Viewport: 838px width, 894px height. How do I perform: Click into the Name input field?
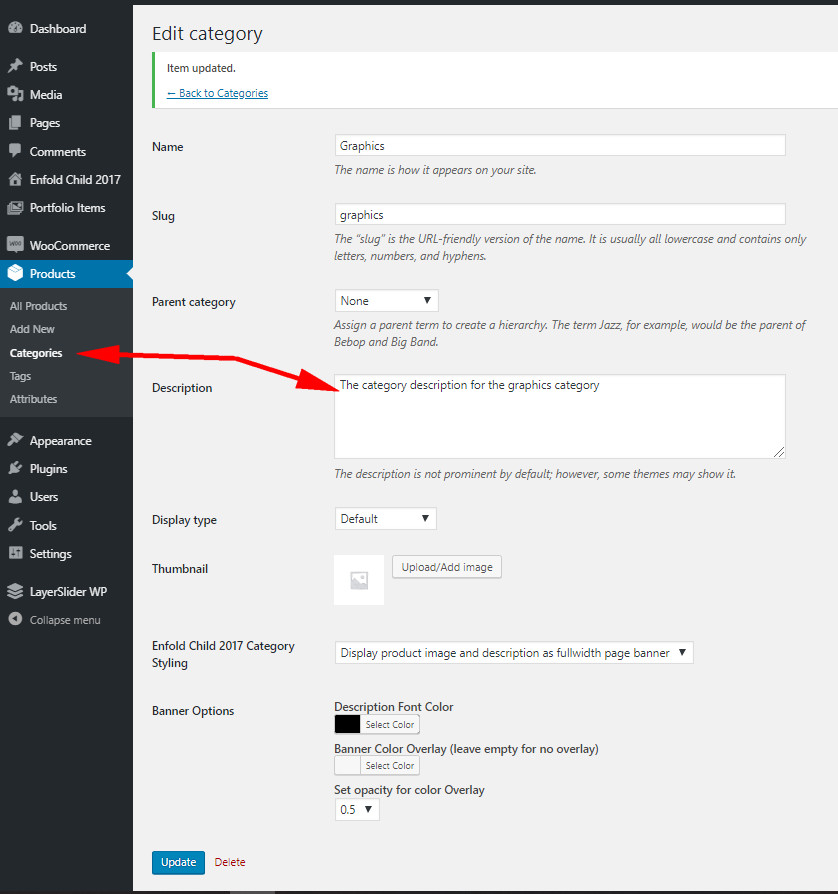(560, 145)
